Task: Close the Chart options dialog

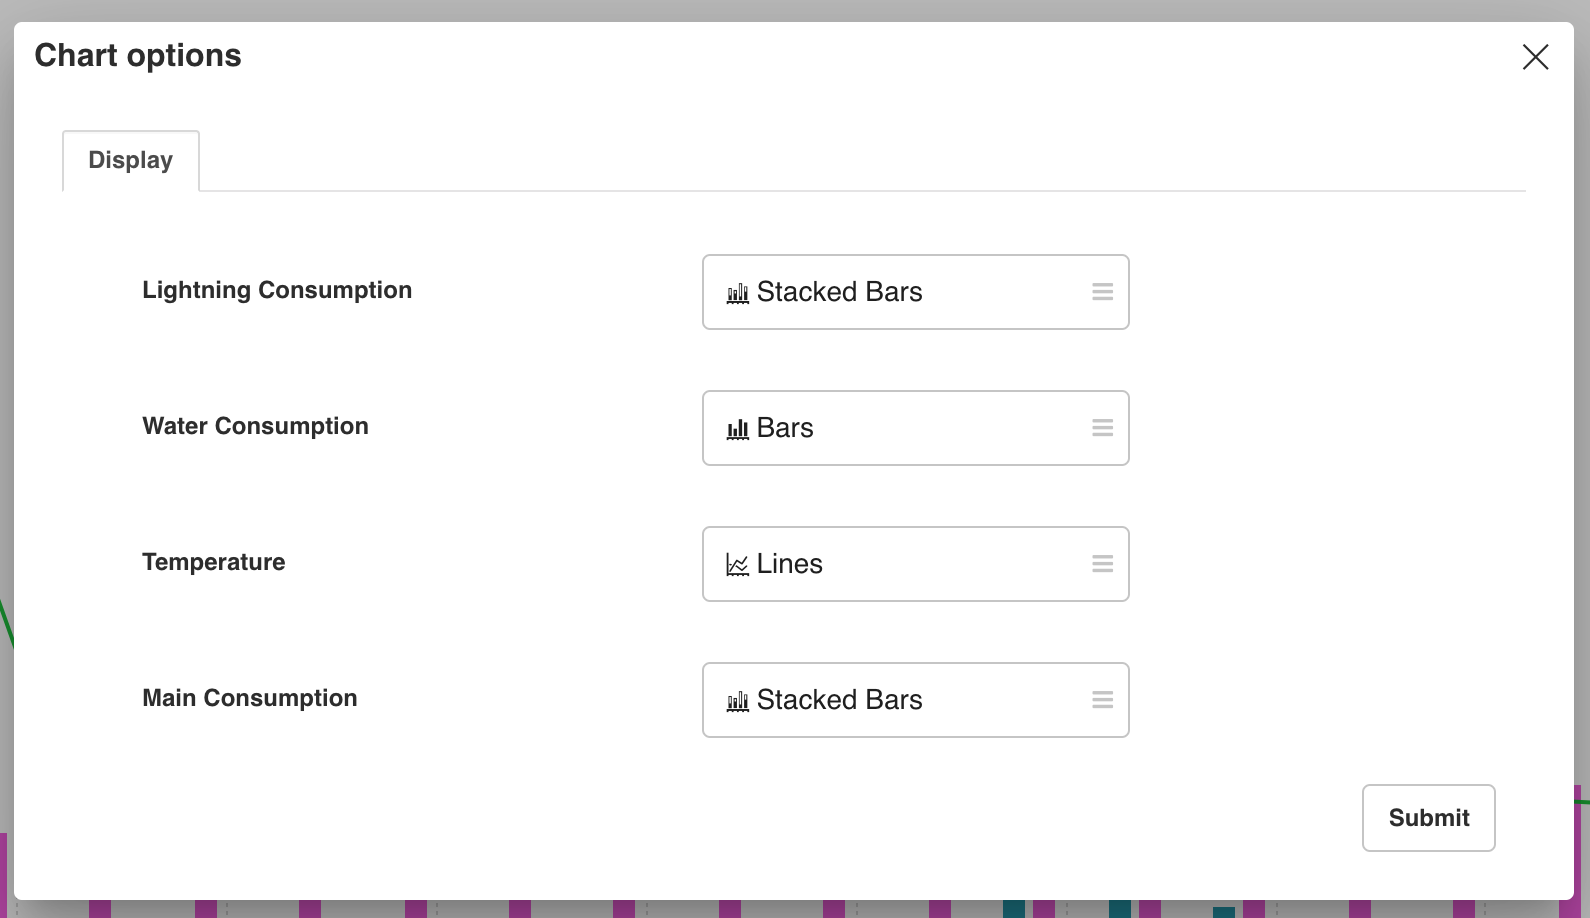Action: [x=1535, y=57]
